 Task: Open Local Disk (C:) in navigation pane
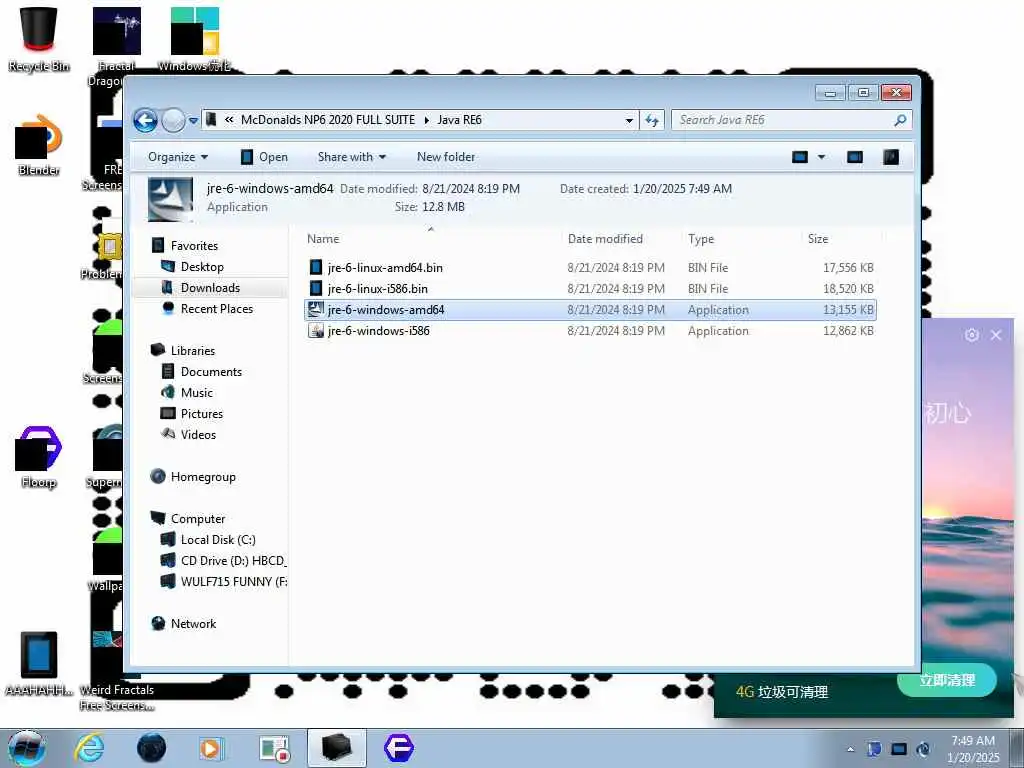tap(218, 539)
